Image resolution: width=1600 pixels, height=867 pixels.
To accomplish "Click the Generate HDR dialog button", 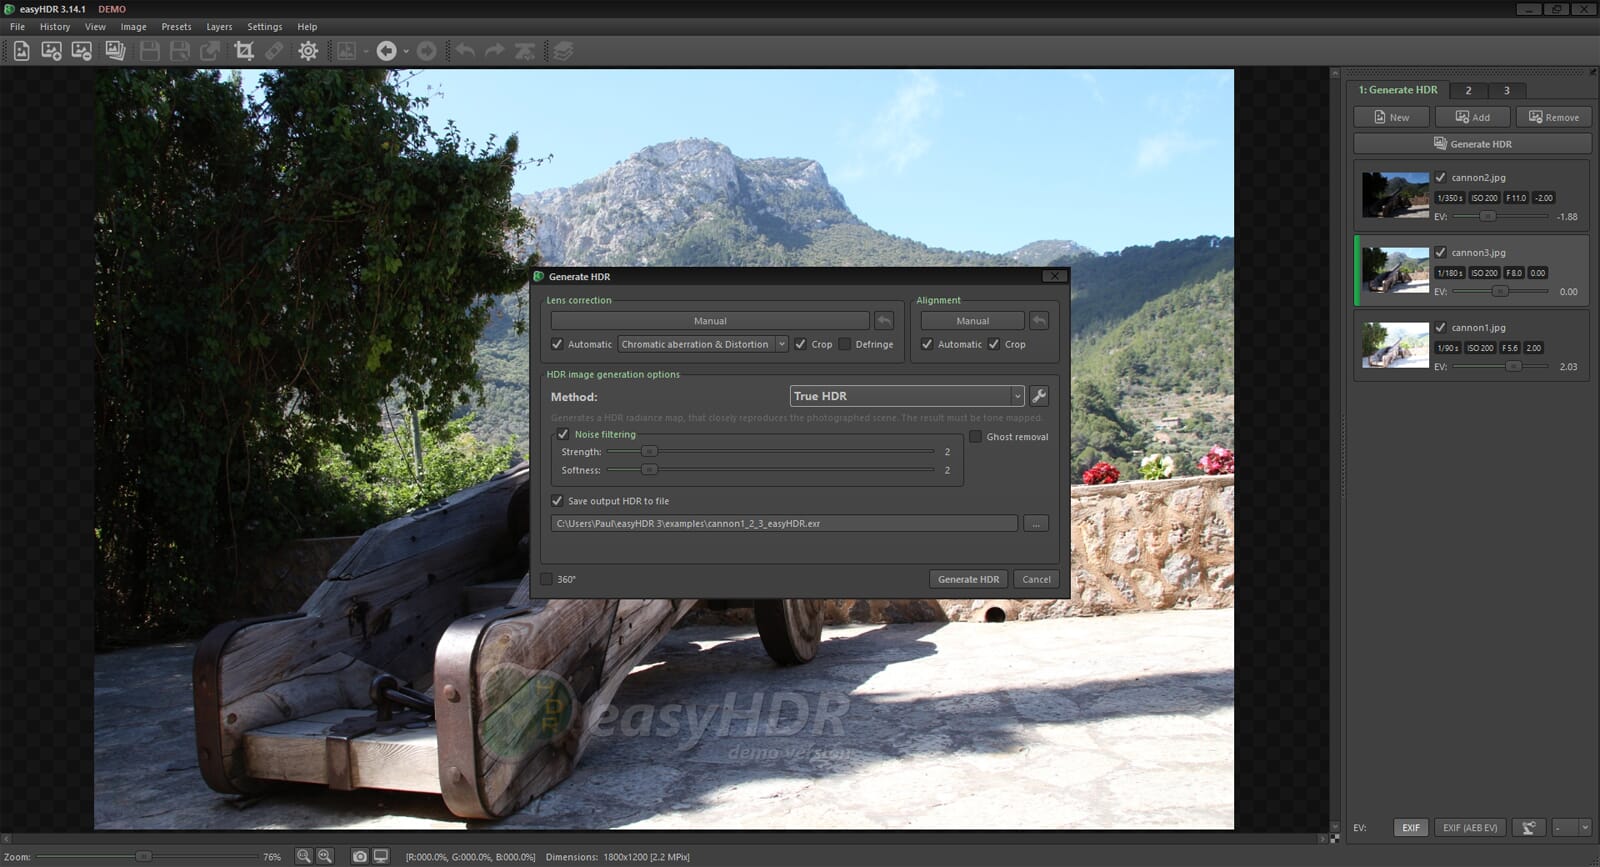I will 968,579.
